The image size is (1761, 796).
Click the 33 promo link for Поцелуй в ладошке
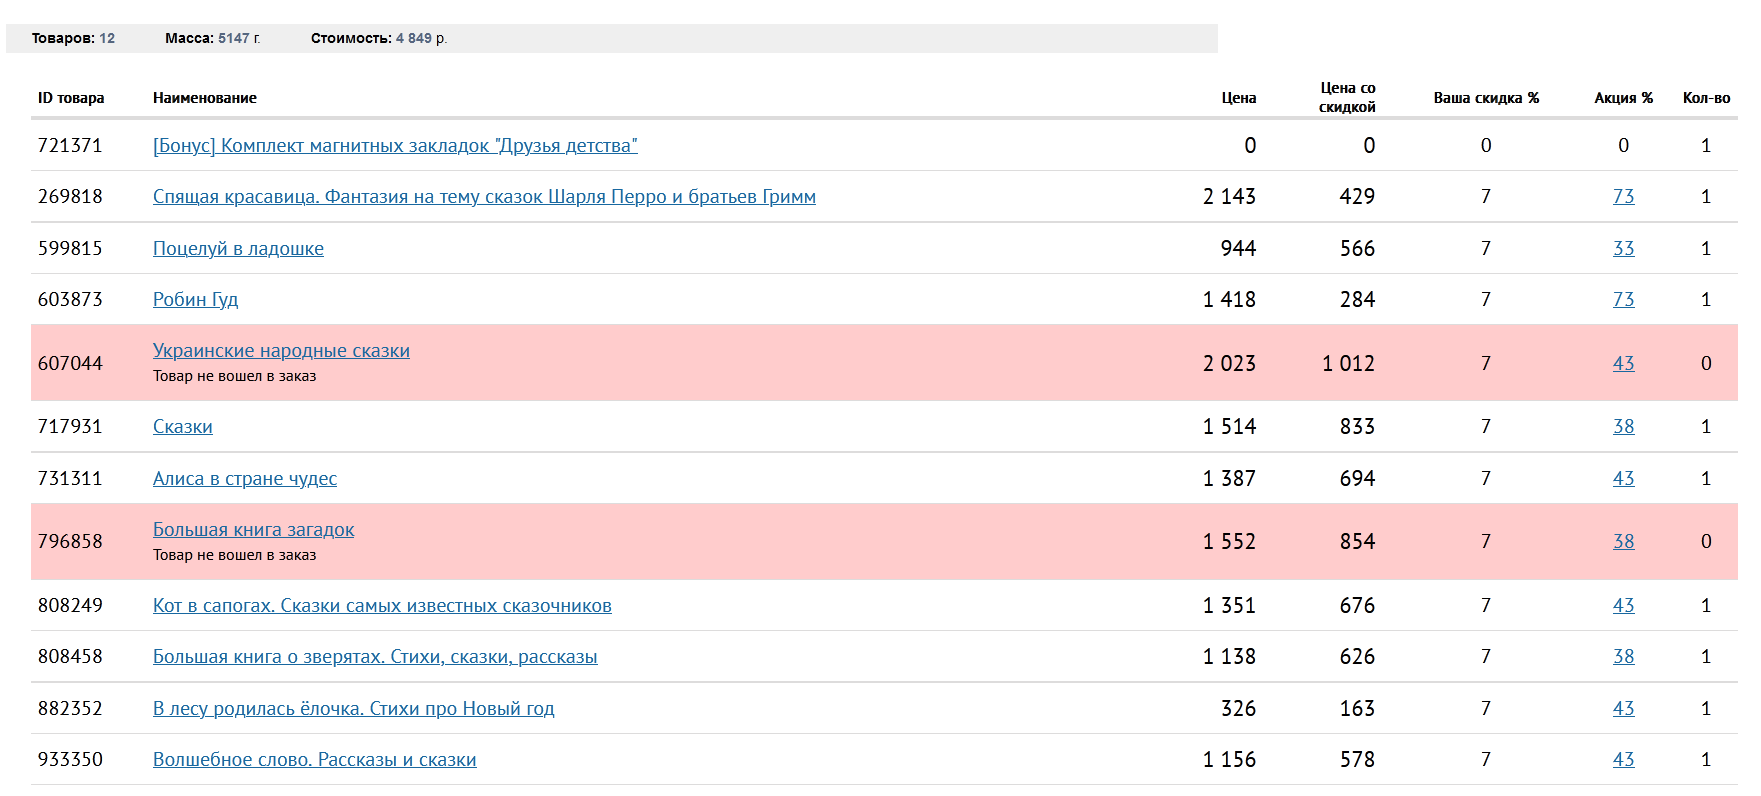(x=1623, y=249)
